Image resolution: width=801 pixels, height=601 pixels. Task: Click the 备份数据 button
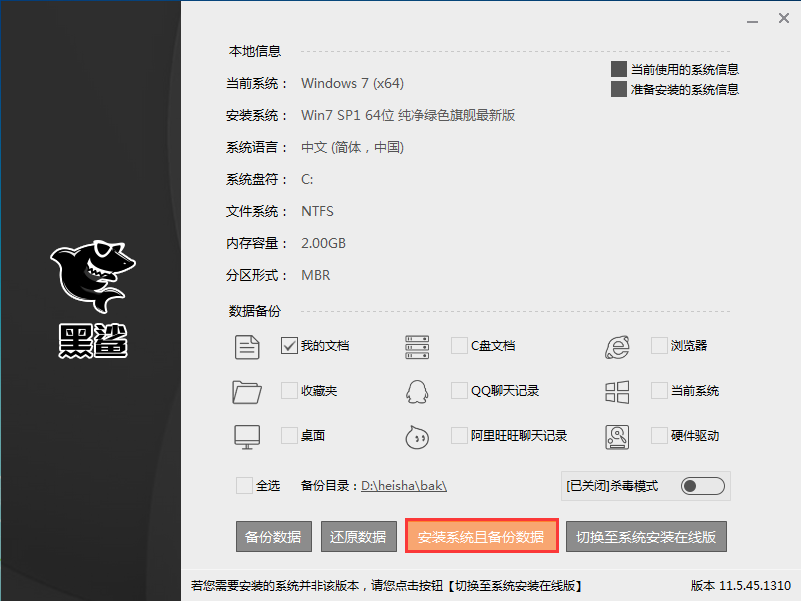pos(273,536)
